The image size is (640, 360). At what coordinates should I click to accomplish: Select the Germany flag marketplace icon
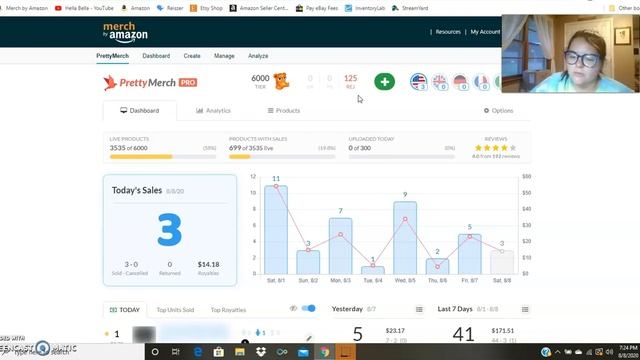(460, 82)
